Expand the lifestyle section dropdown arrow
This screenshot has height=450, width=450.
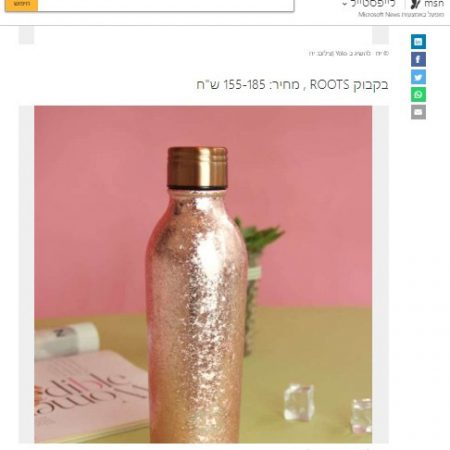[345, 4]
